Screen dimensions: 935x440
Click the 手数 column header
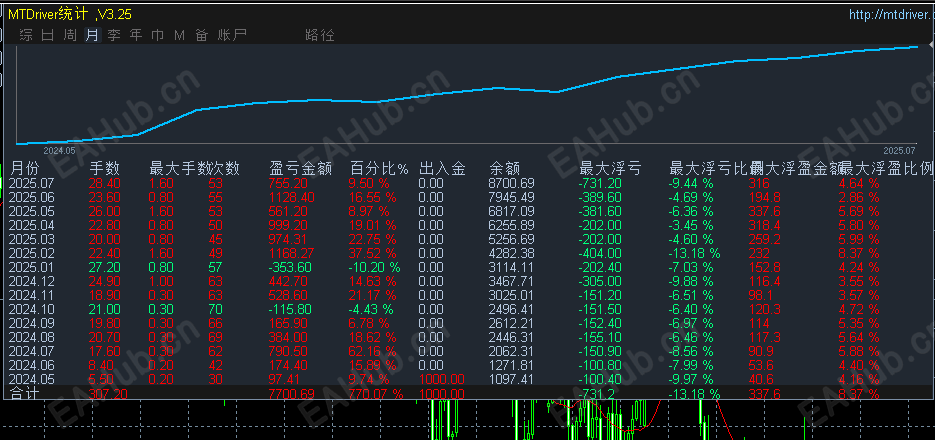104,169
